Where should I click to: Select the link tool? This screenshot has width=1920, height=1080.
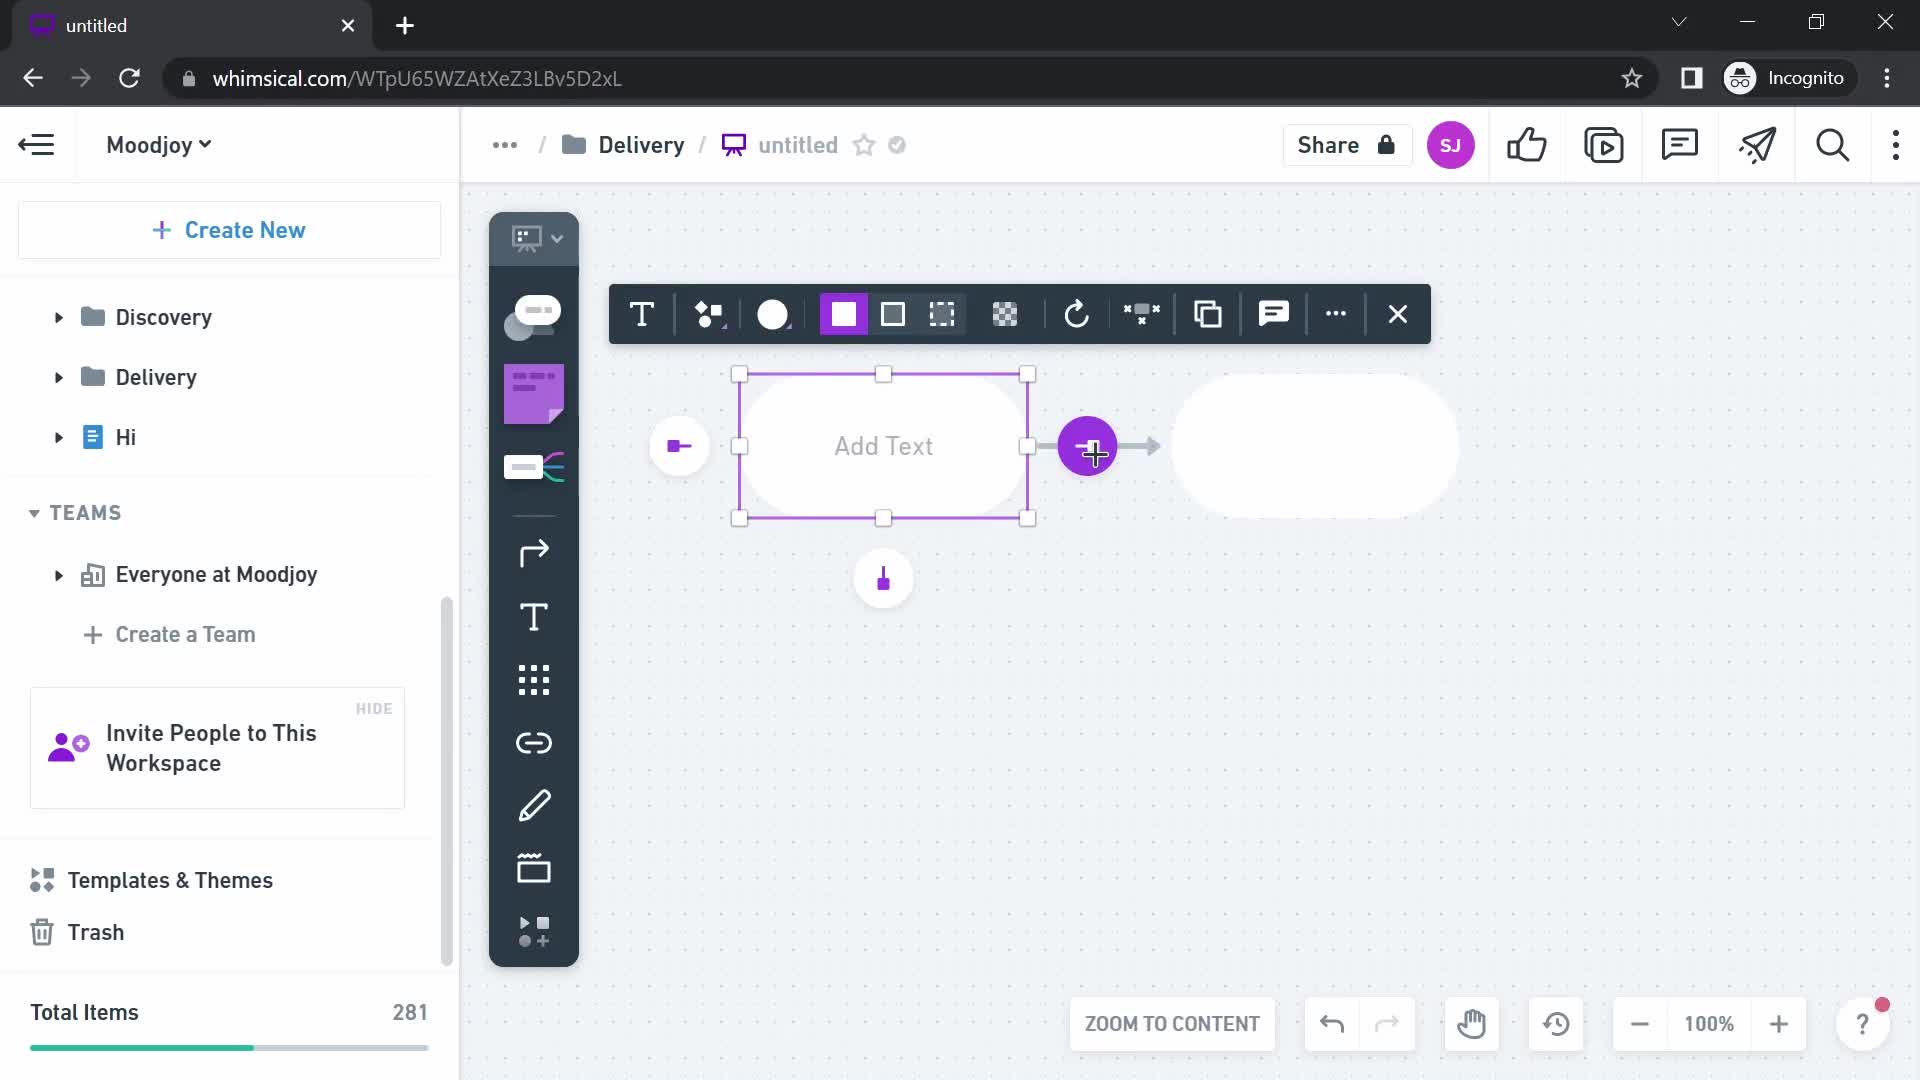click(x=534, y=743)
